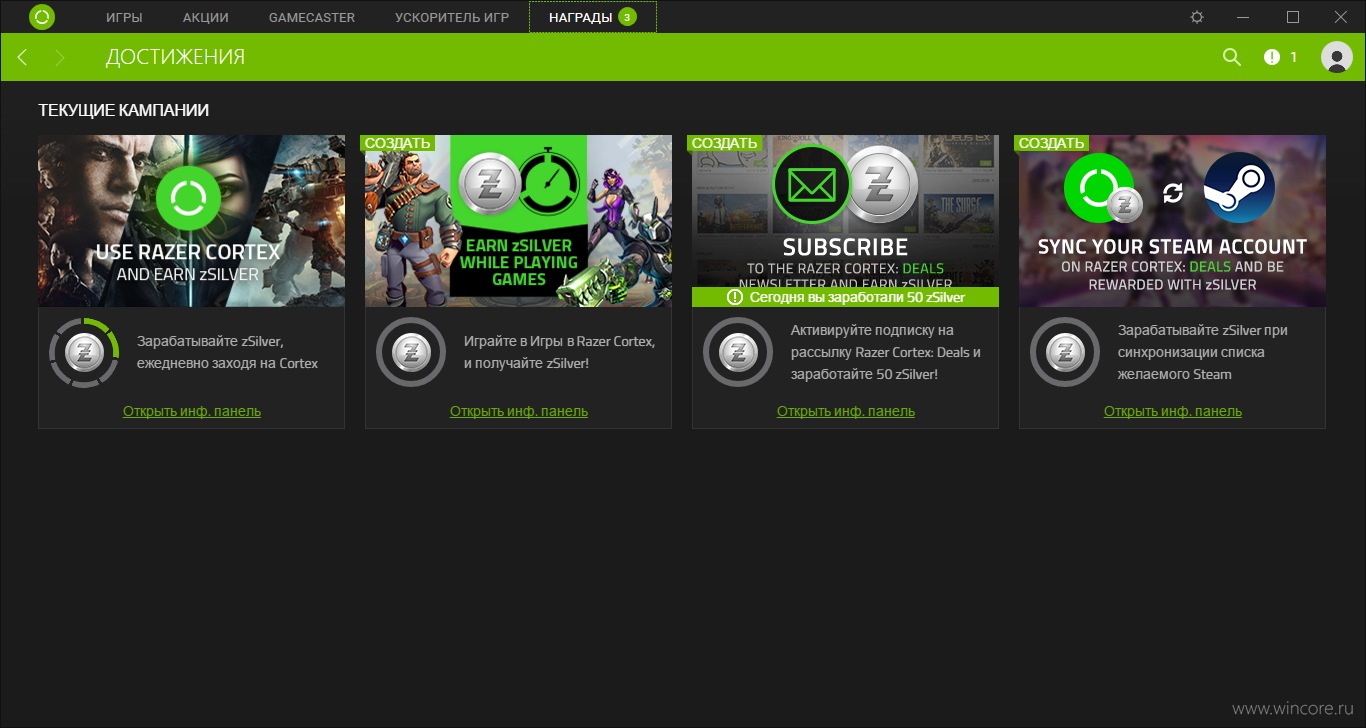The height and width of the screenshot is (728, 1366).
Task: Switch to the АКЦИИ tab
Action: pyautogui.click(x=206, y=17)
